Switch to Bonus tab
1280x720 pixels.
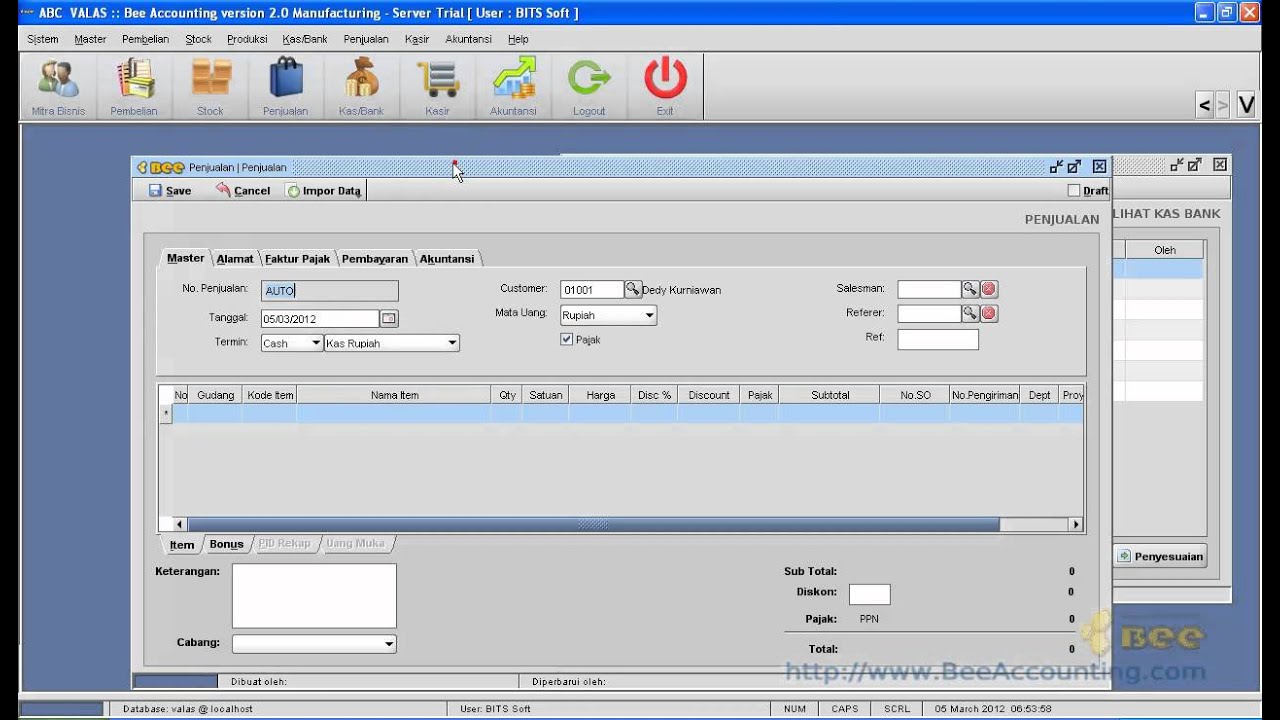(226, 544)
